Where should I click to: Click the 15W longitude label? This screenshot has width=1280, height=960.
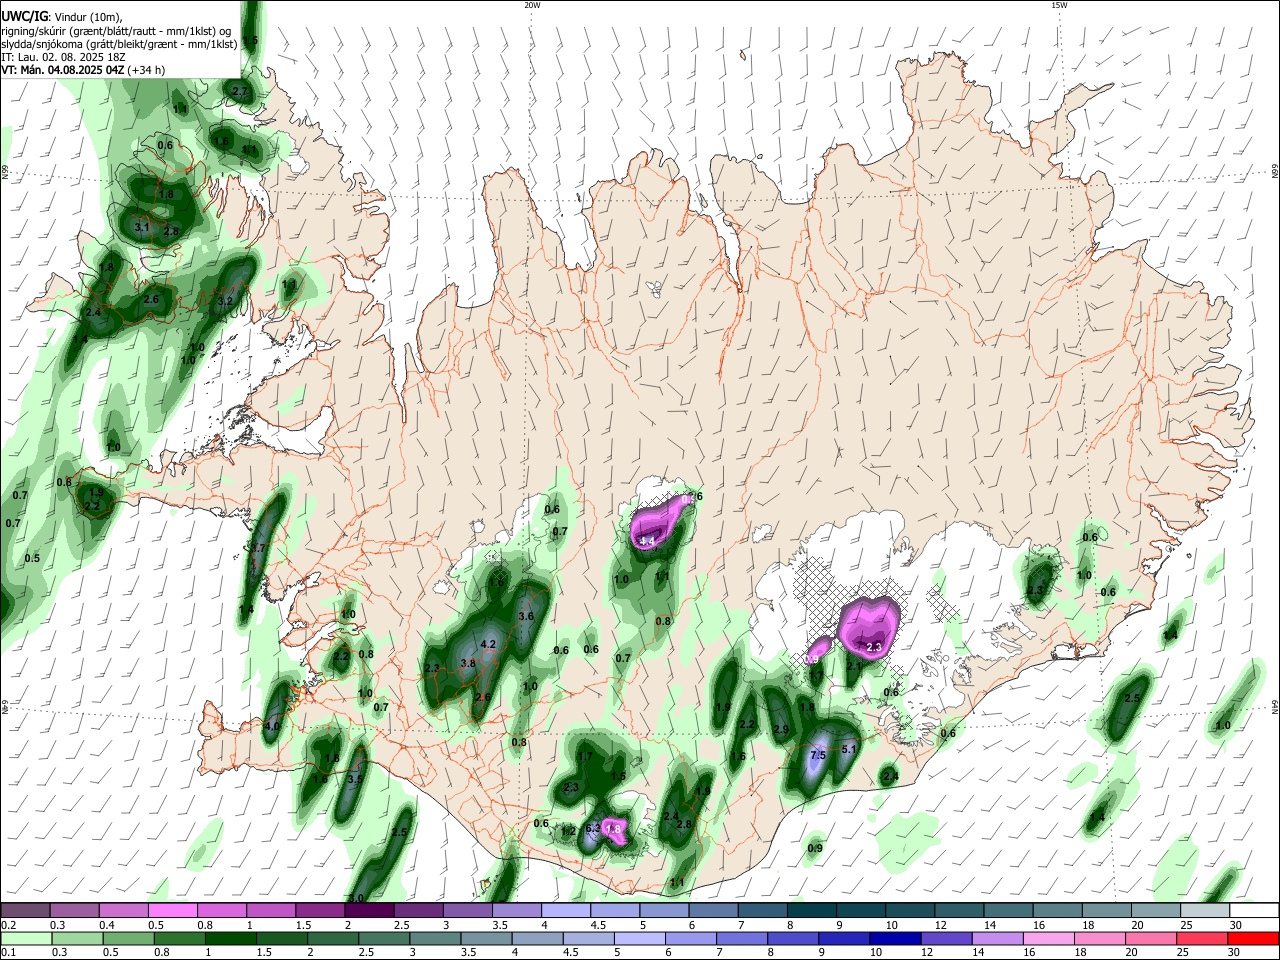tap(1059, 5)
